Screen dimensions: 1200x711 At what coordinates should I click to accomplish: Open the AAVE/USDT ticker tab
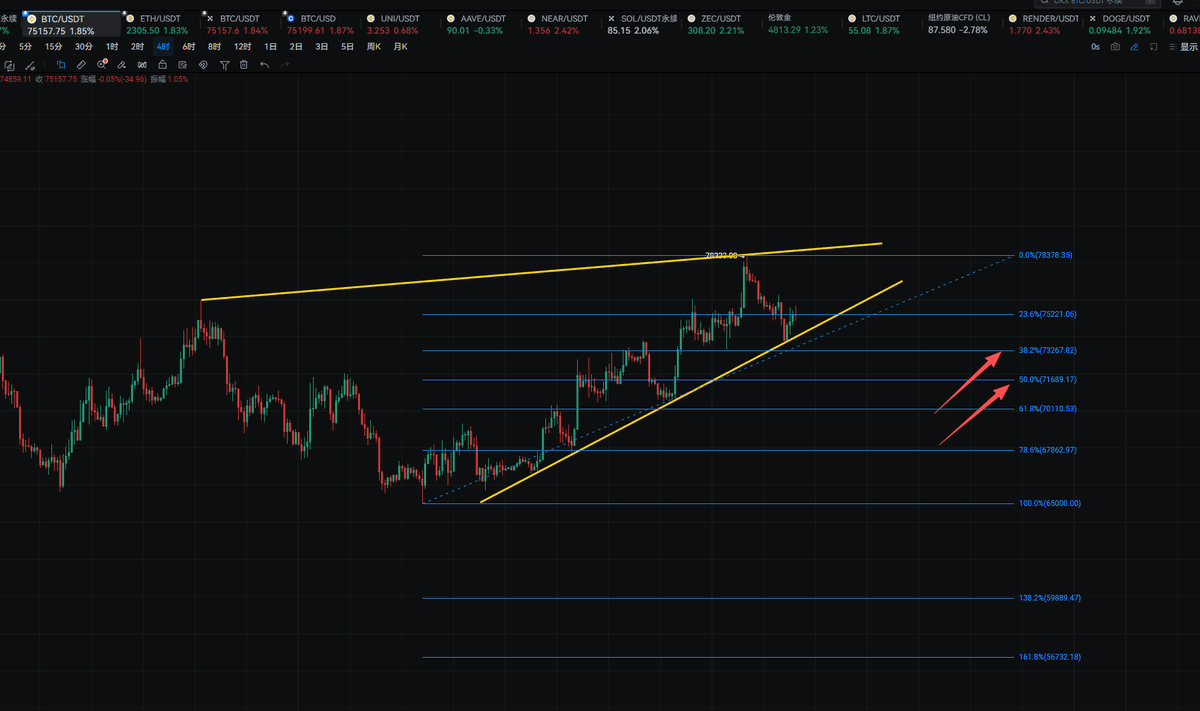pos(481,25)
